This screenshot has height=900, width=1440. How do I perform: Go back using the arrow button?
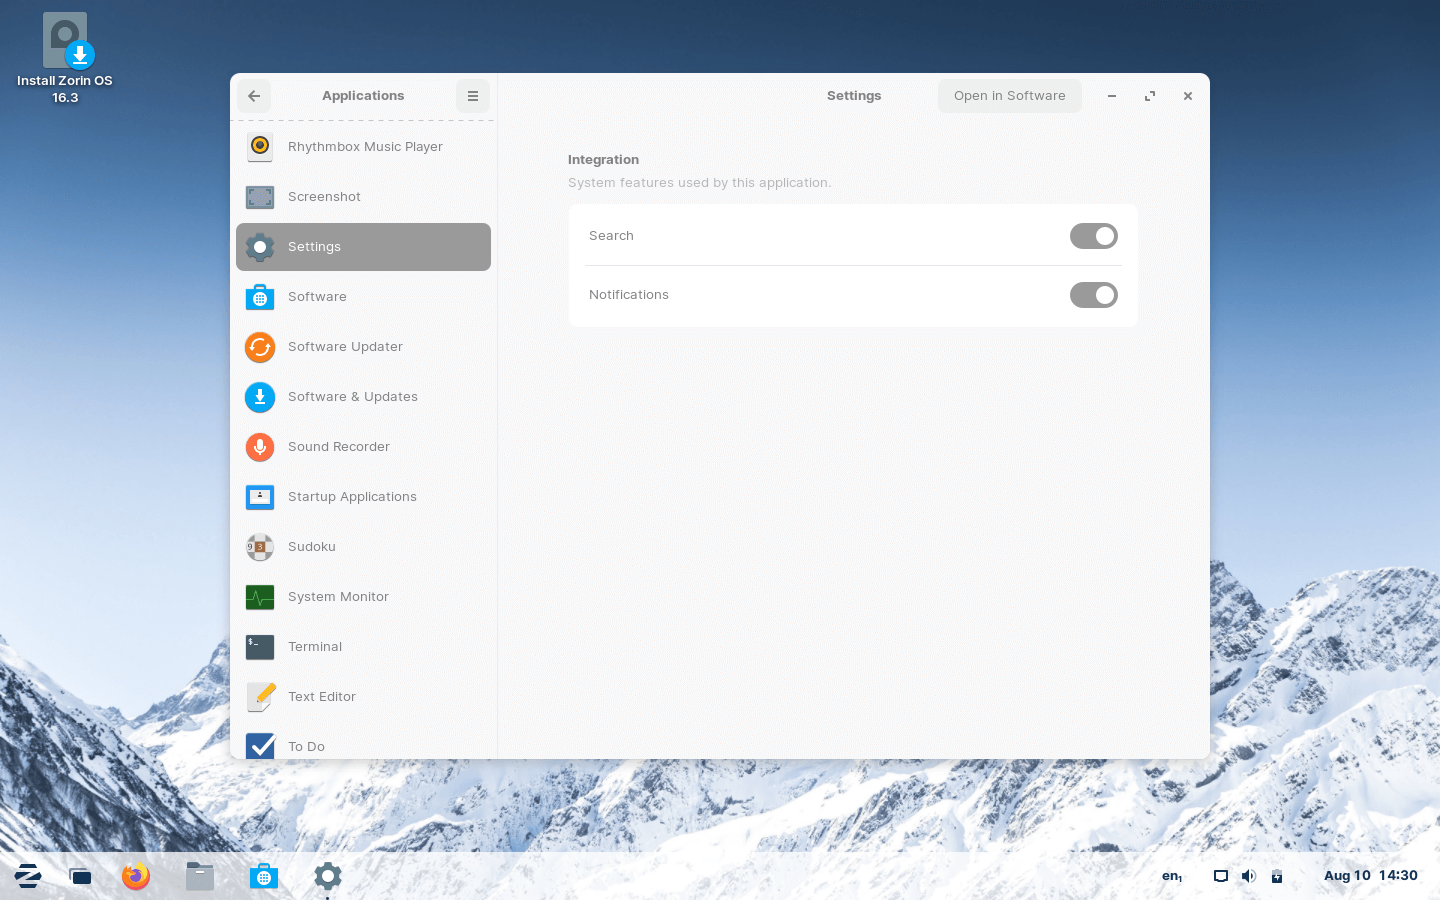tap(254, 96)
